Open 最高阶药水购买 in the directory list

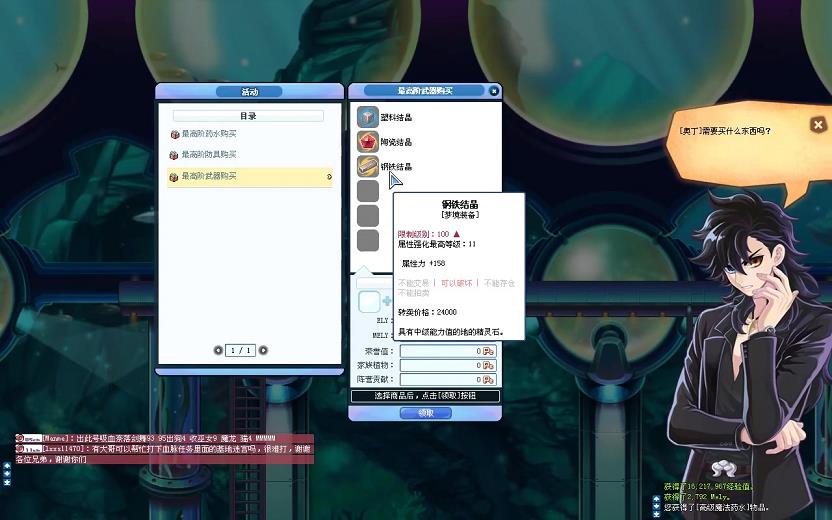coord(209,134)
